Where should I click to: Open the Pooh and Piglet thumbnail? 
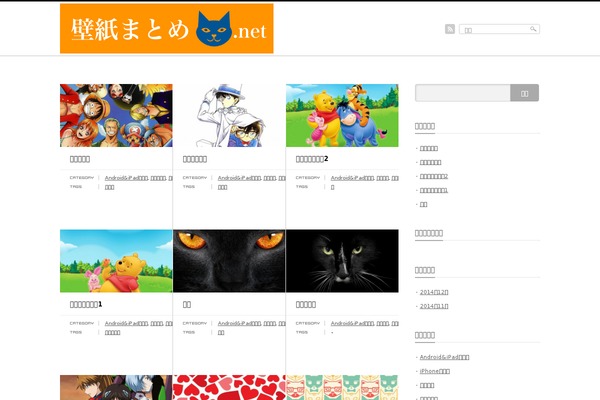click(116, 261)
